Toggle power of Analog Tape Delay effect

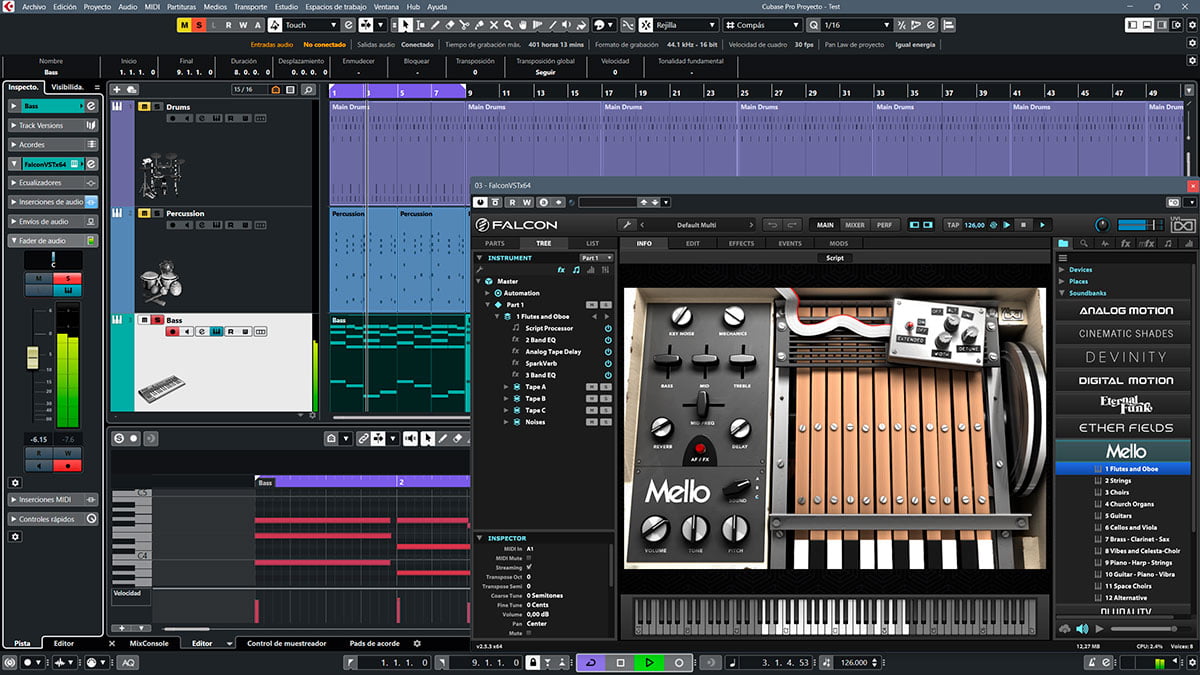607,351
